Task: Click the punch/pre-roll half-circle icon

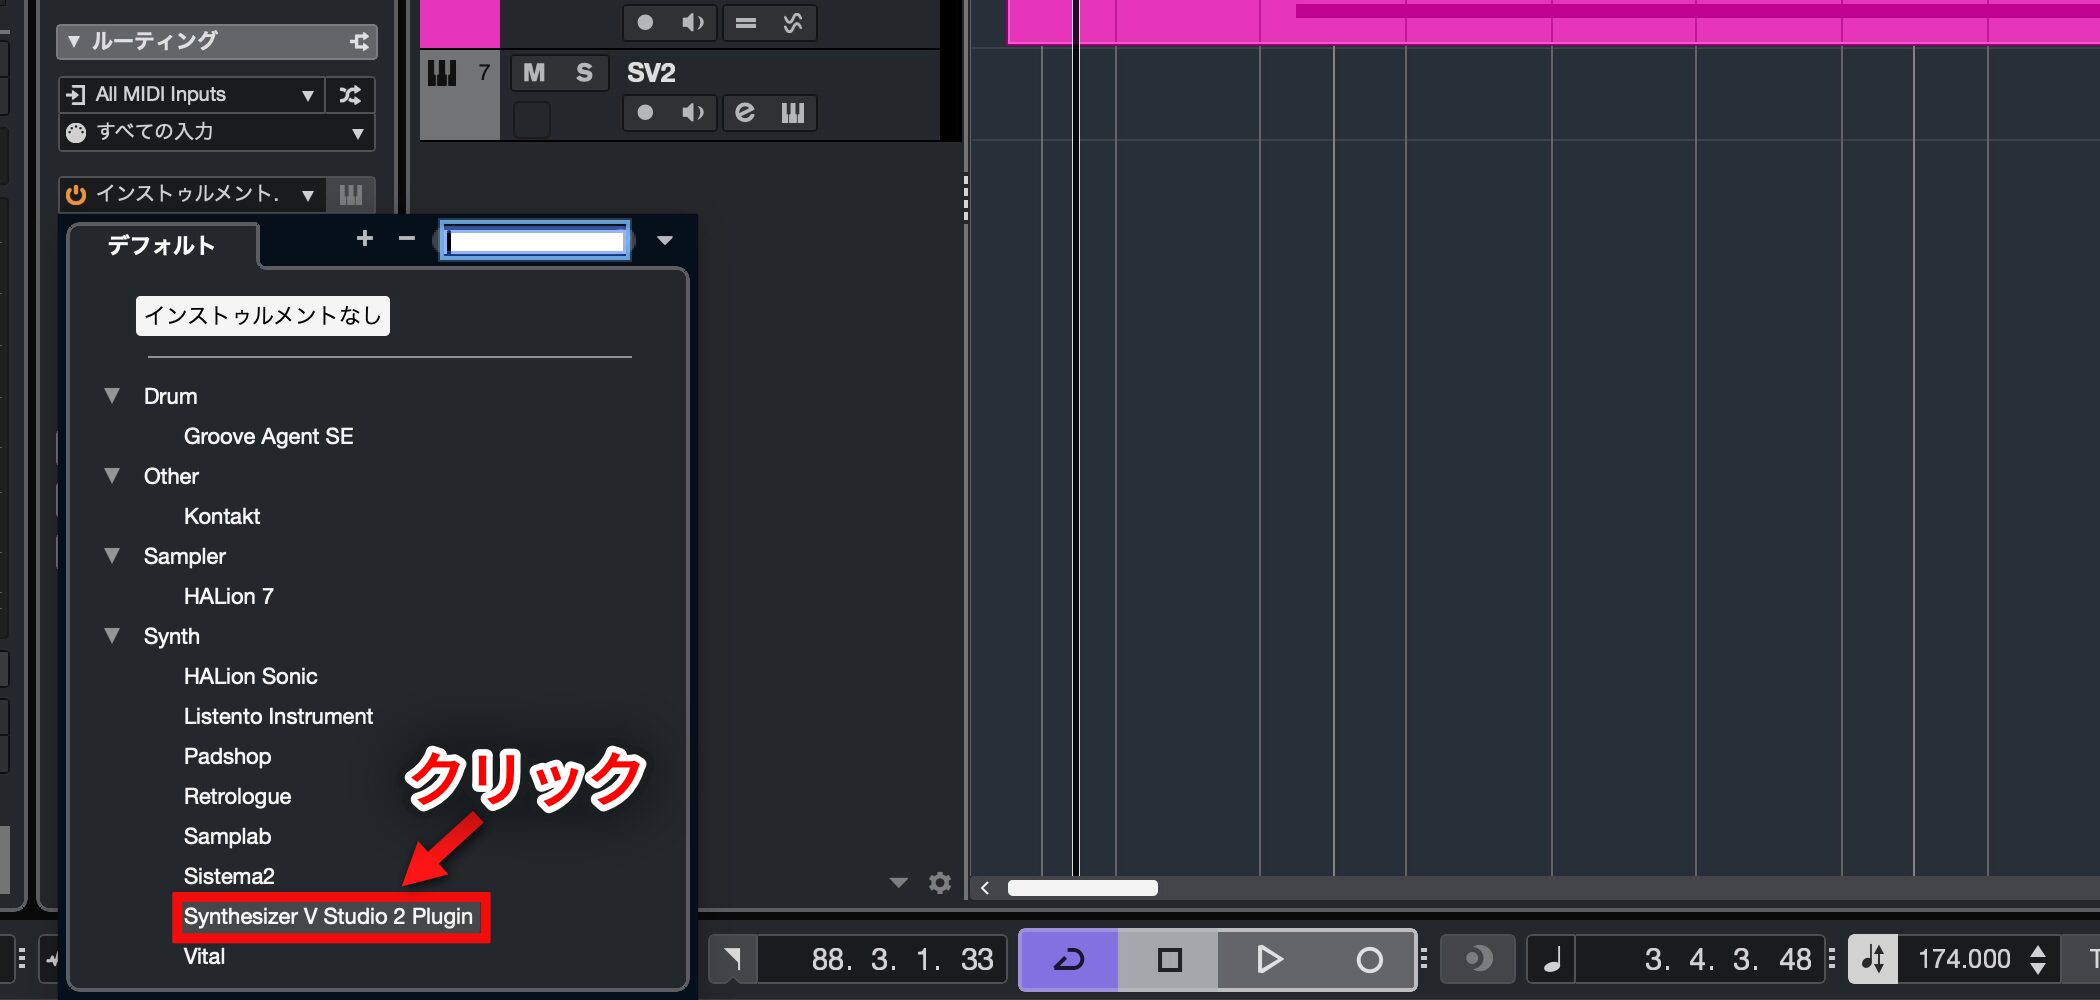Action: point(1478,960)
